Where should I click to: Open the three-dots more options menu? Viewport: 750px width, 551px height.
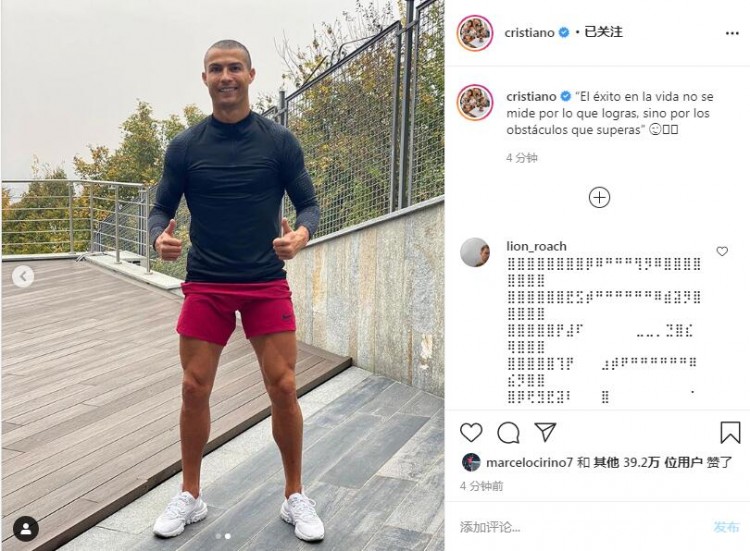[x=732, y=33]
